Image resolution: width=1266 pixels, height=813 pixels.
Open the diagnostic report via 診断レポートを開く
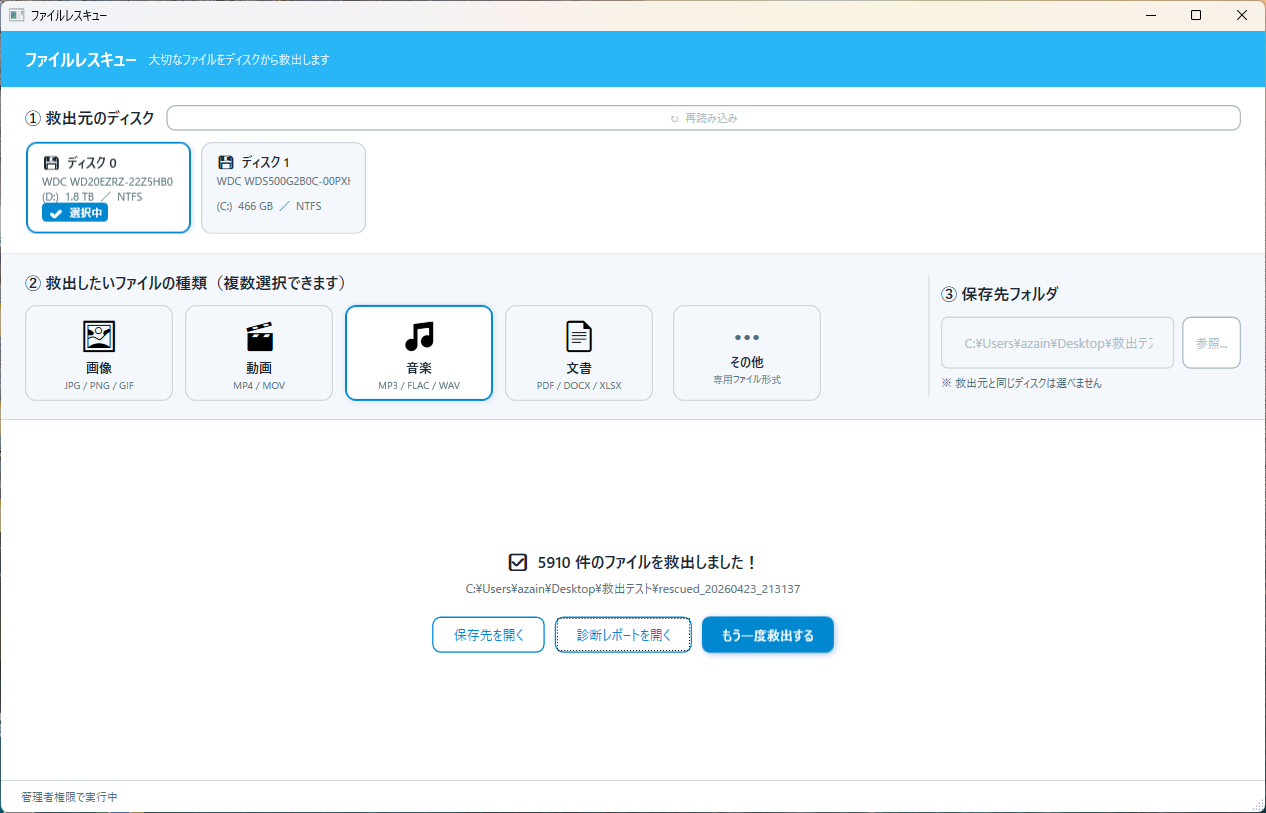622,634
